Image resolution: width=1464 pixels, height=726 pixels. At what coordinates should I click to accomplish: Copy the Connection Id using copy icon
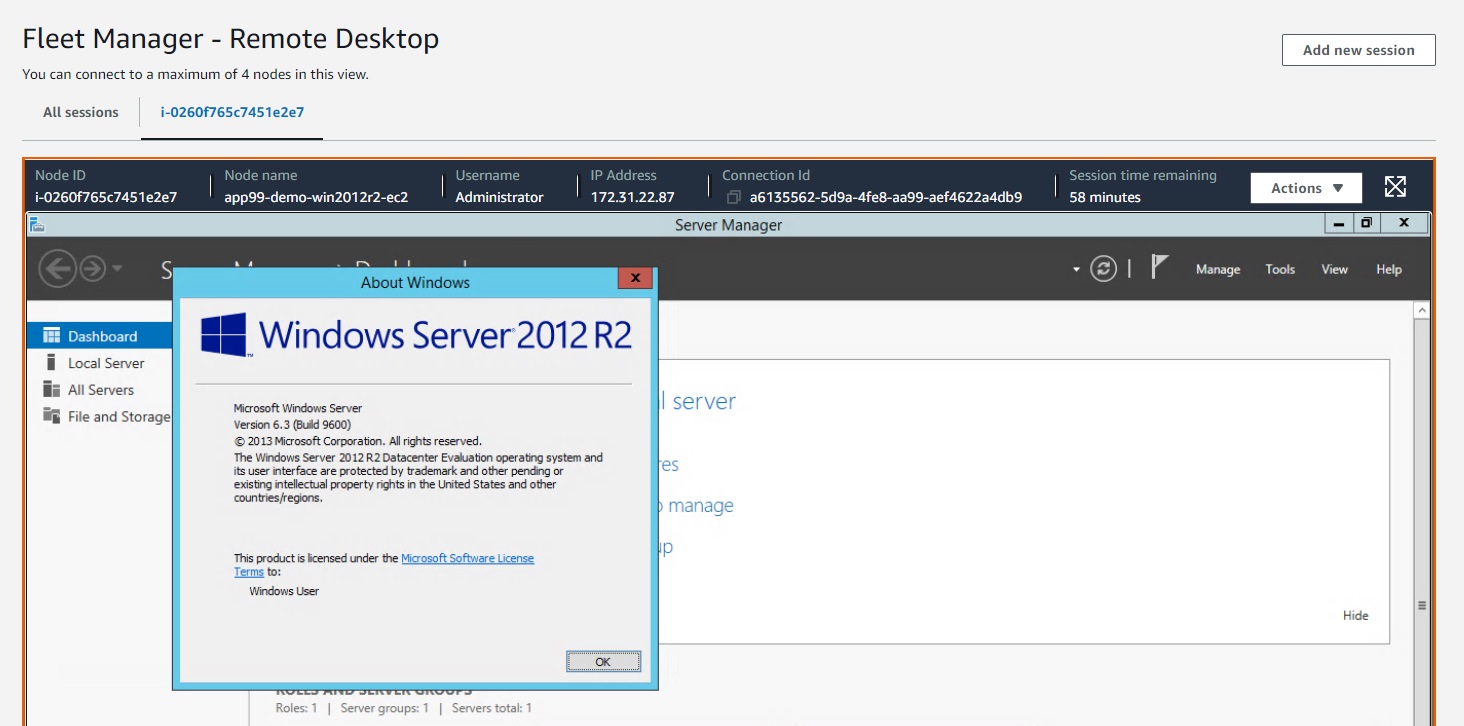coord(734,198)
